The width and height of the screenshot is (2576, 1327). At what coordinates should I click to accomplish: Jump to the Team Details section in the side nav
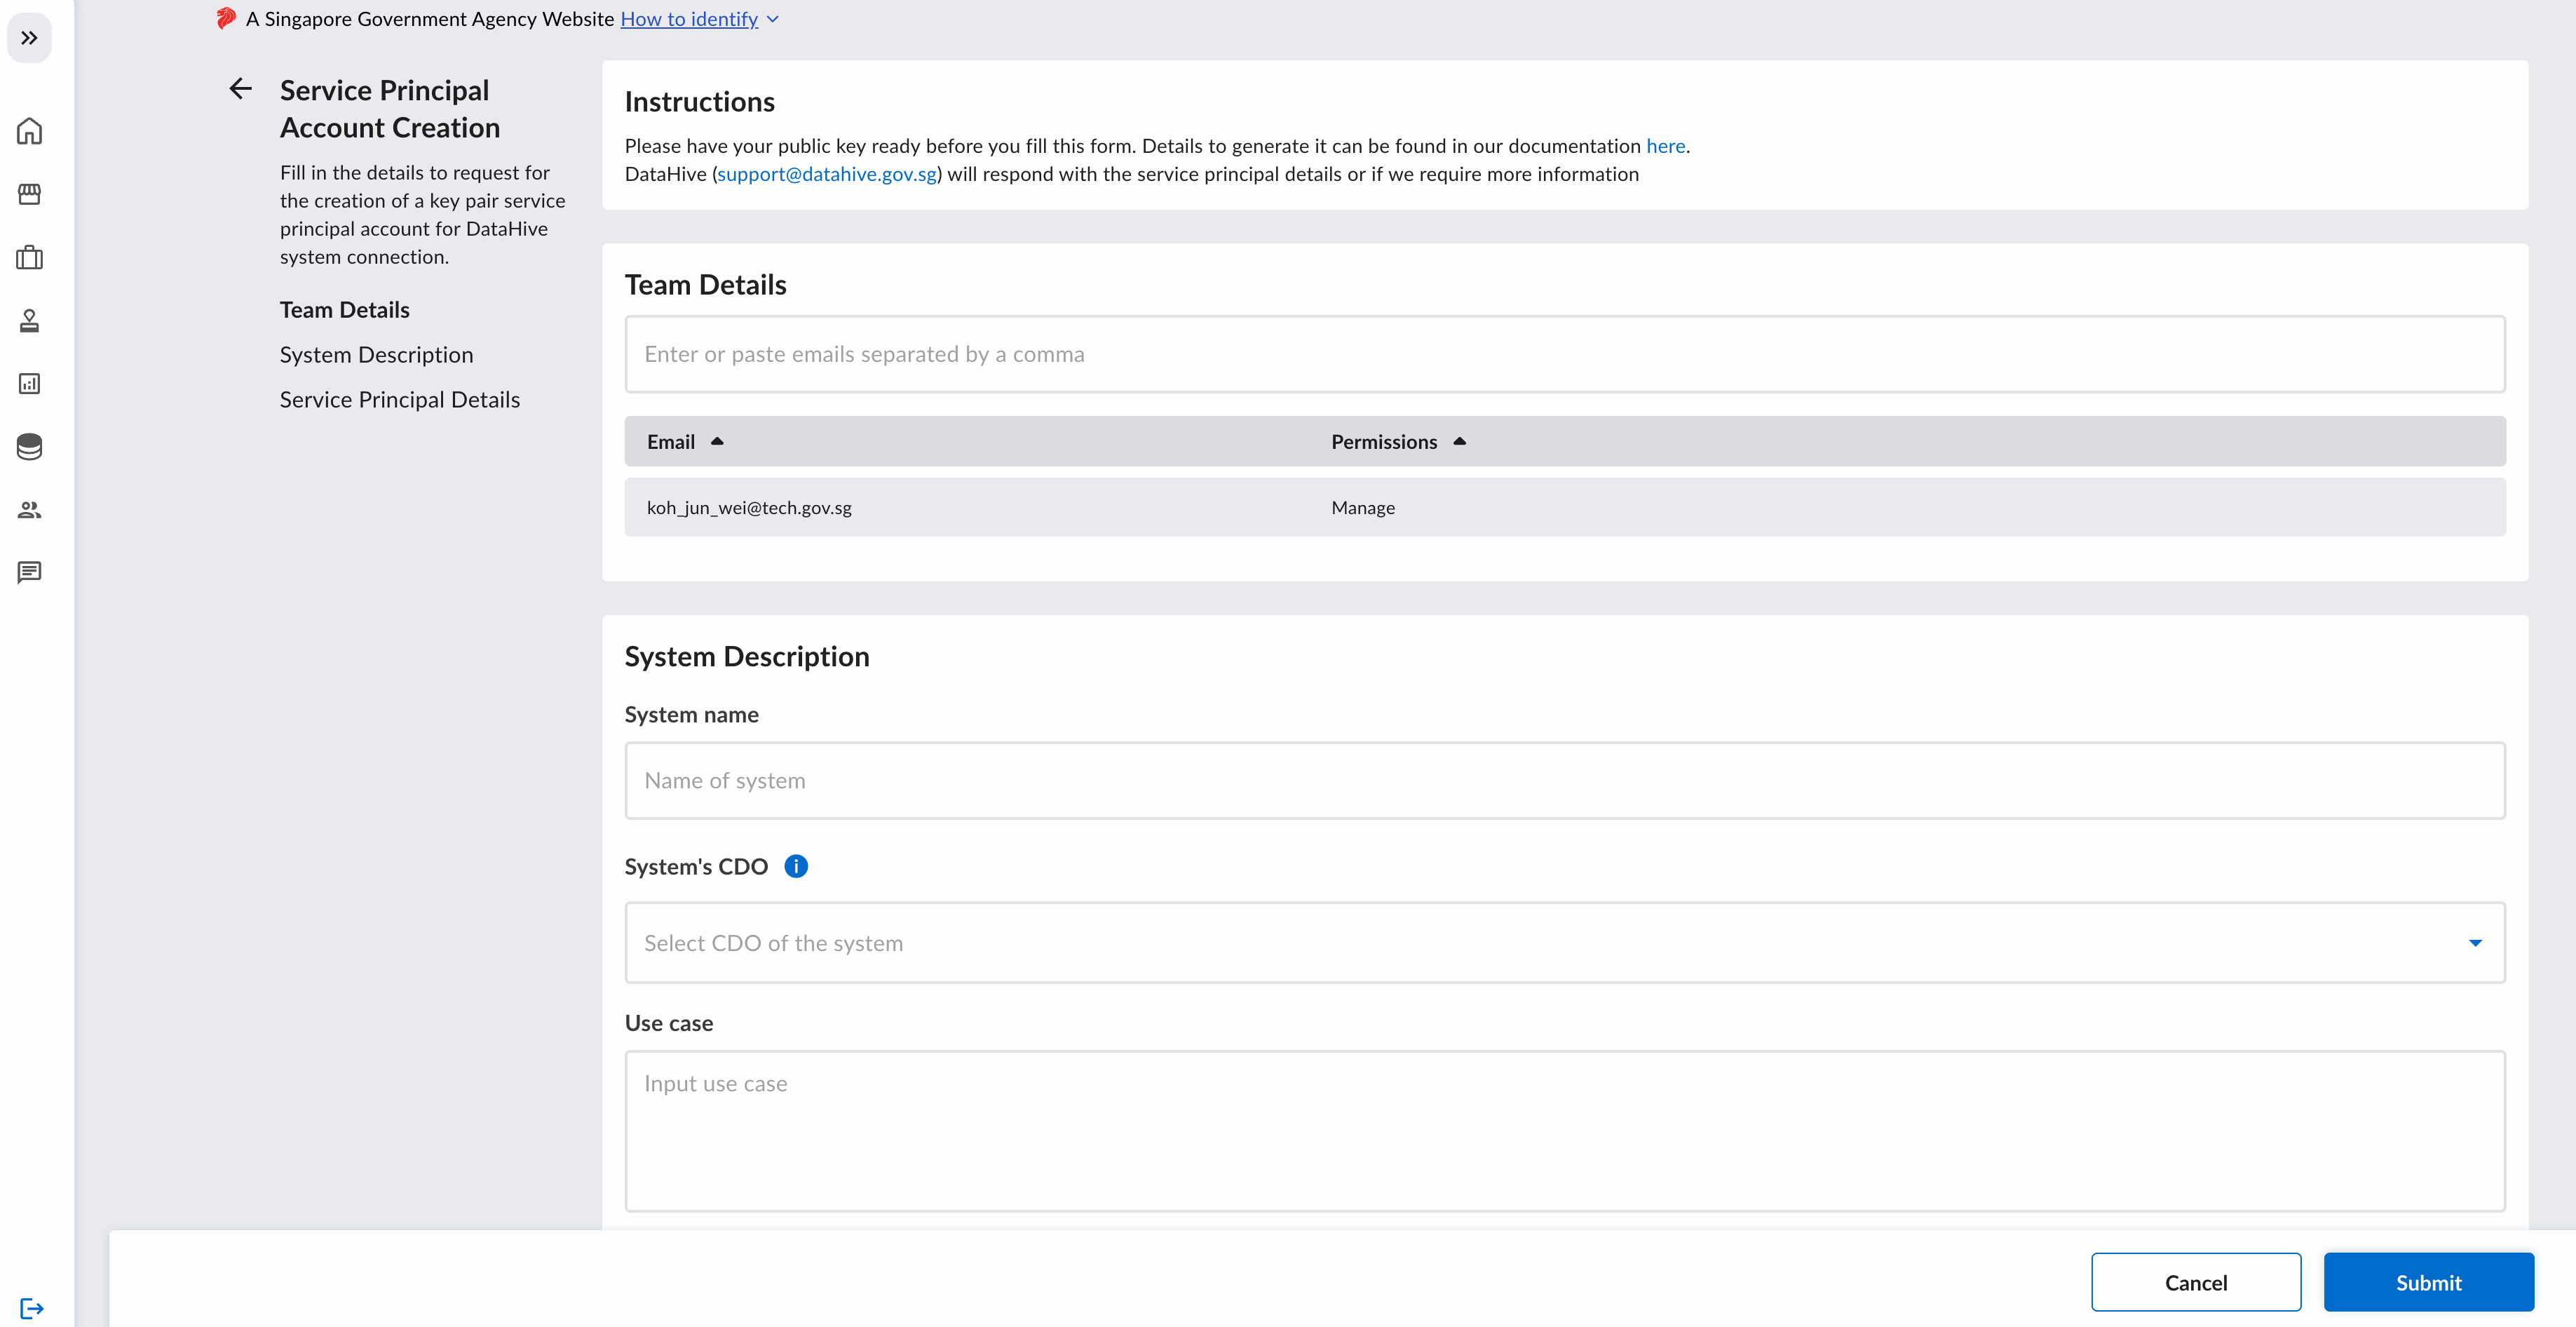(344, 310)
